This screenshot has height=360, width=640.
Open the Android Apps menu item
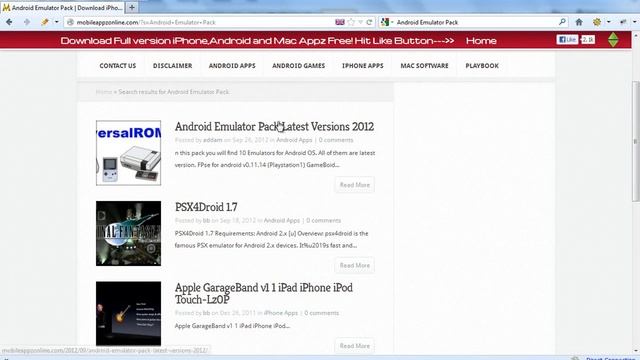click(232, 66)
